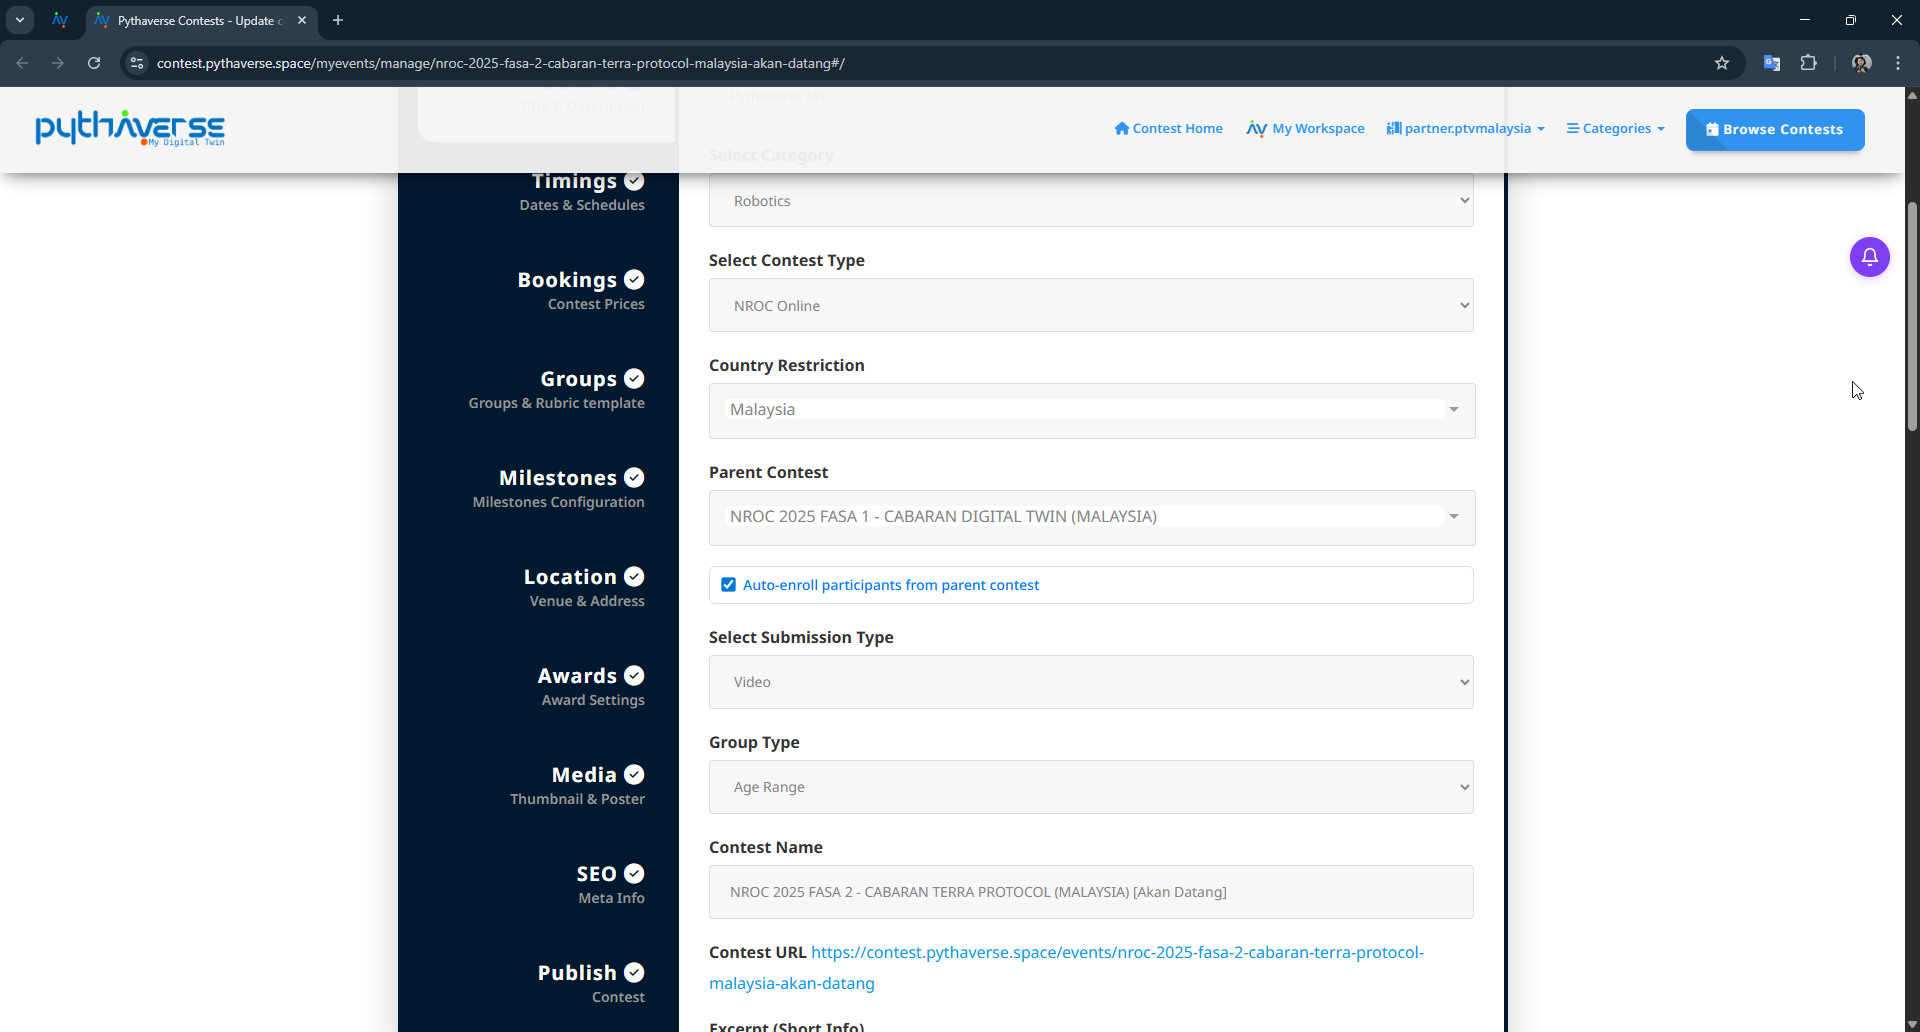Viewport: 1920px width, 1032px height.
Task: Click the Bookings checkmark icon
Action: tap(634, 279)
